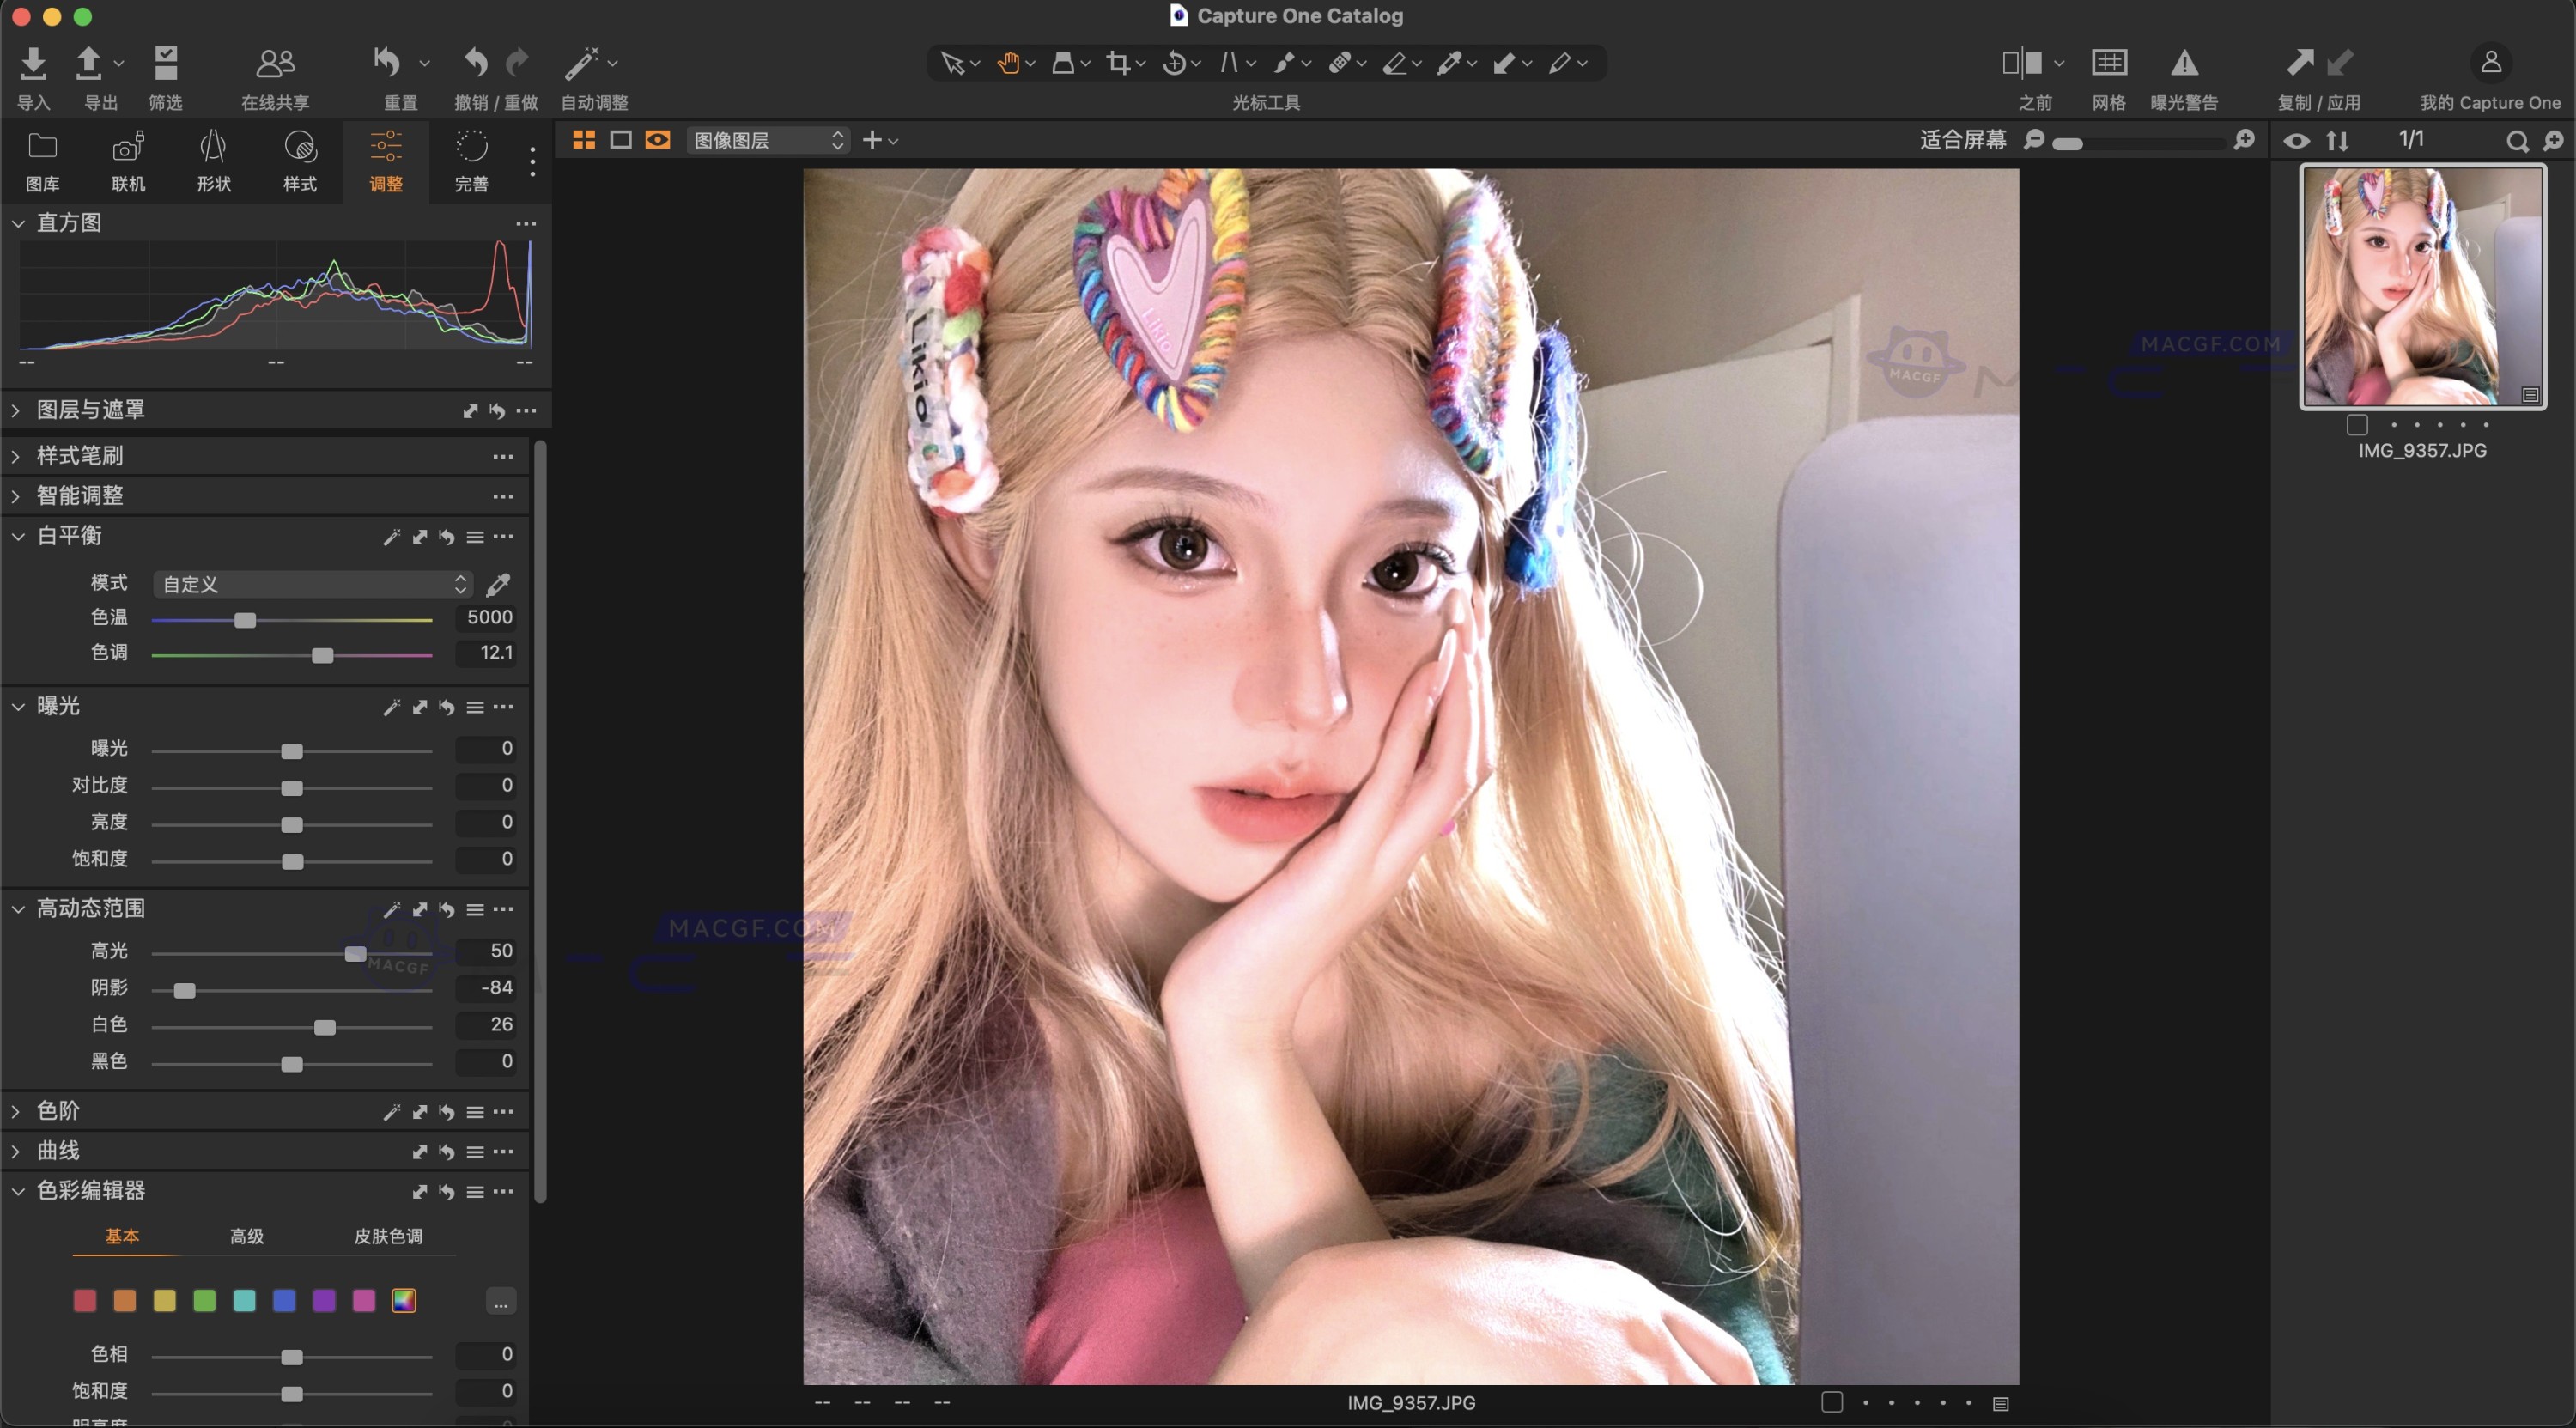2576x1428 pixels.
Task: Select the Eraser mask tool
Action: (1398, 63)
